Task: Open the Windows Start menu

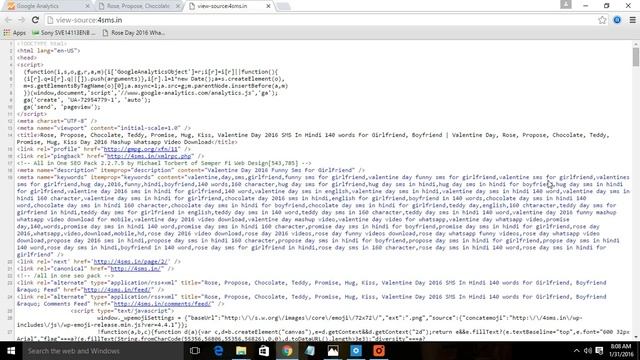Action: point(11,351)
